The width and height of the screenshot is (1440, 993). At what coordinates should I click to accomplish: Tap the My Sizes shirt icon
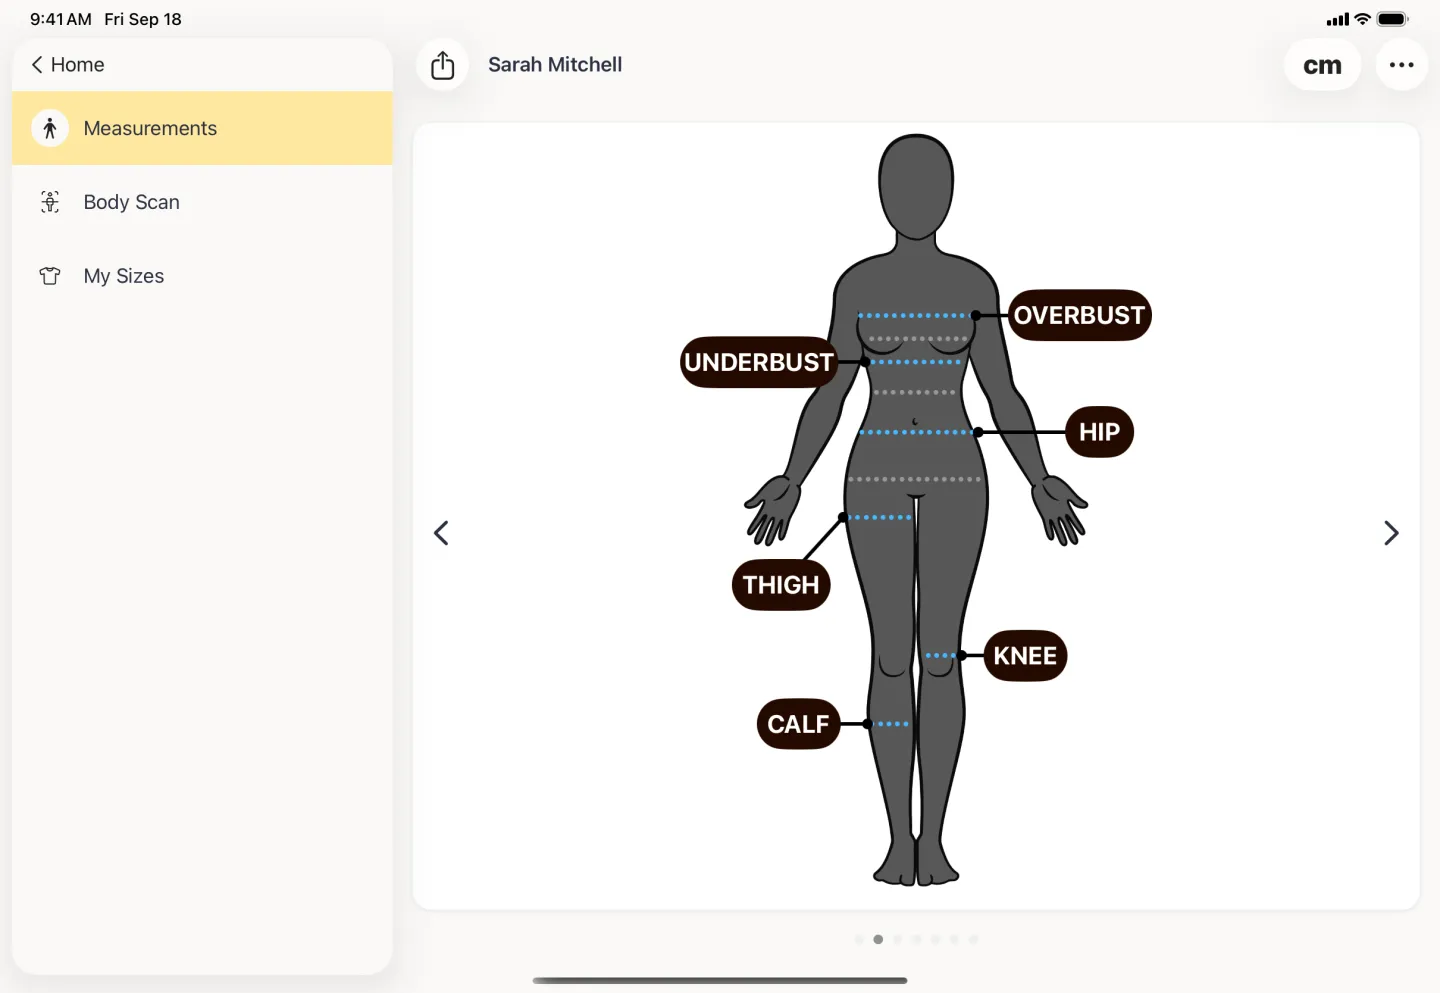pyautogui.click(x=50, y=276)
